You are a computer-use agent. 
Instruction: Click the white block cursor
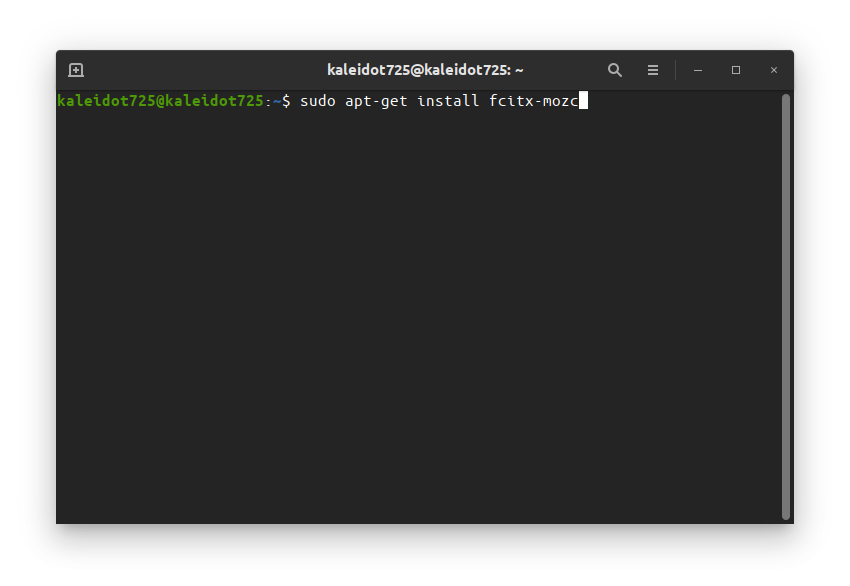(x=583, y=100)
